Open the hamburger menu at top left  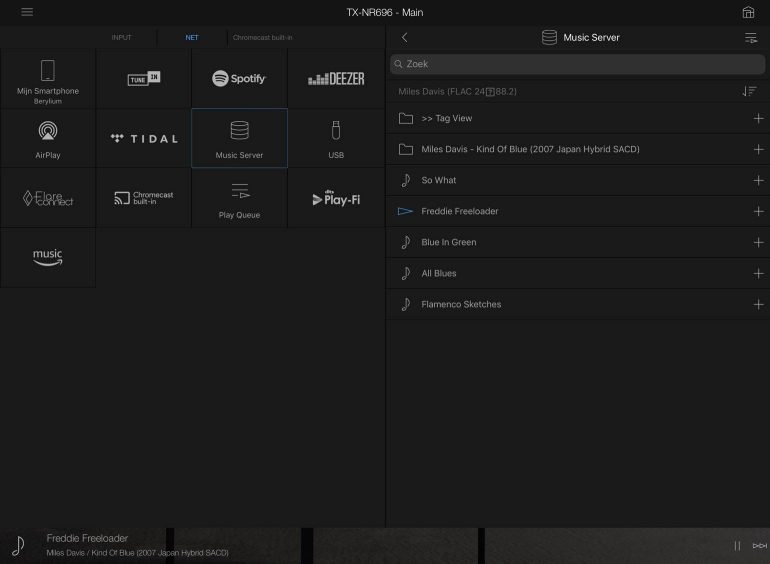pos(27,12)
